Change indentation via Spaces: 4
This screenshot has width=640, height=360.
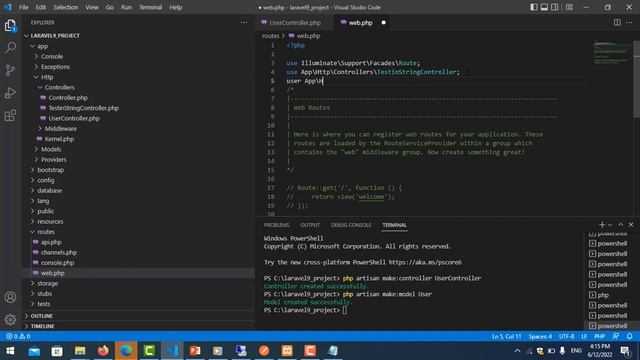(x=540, y=336)
